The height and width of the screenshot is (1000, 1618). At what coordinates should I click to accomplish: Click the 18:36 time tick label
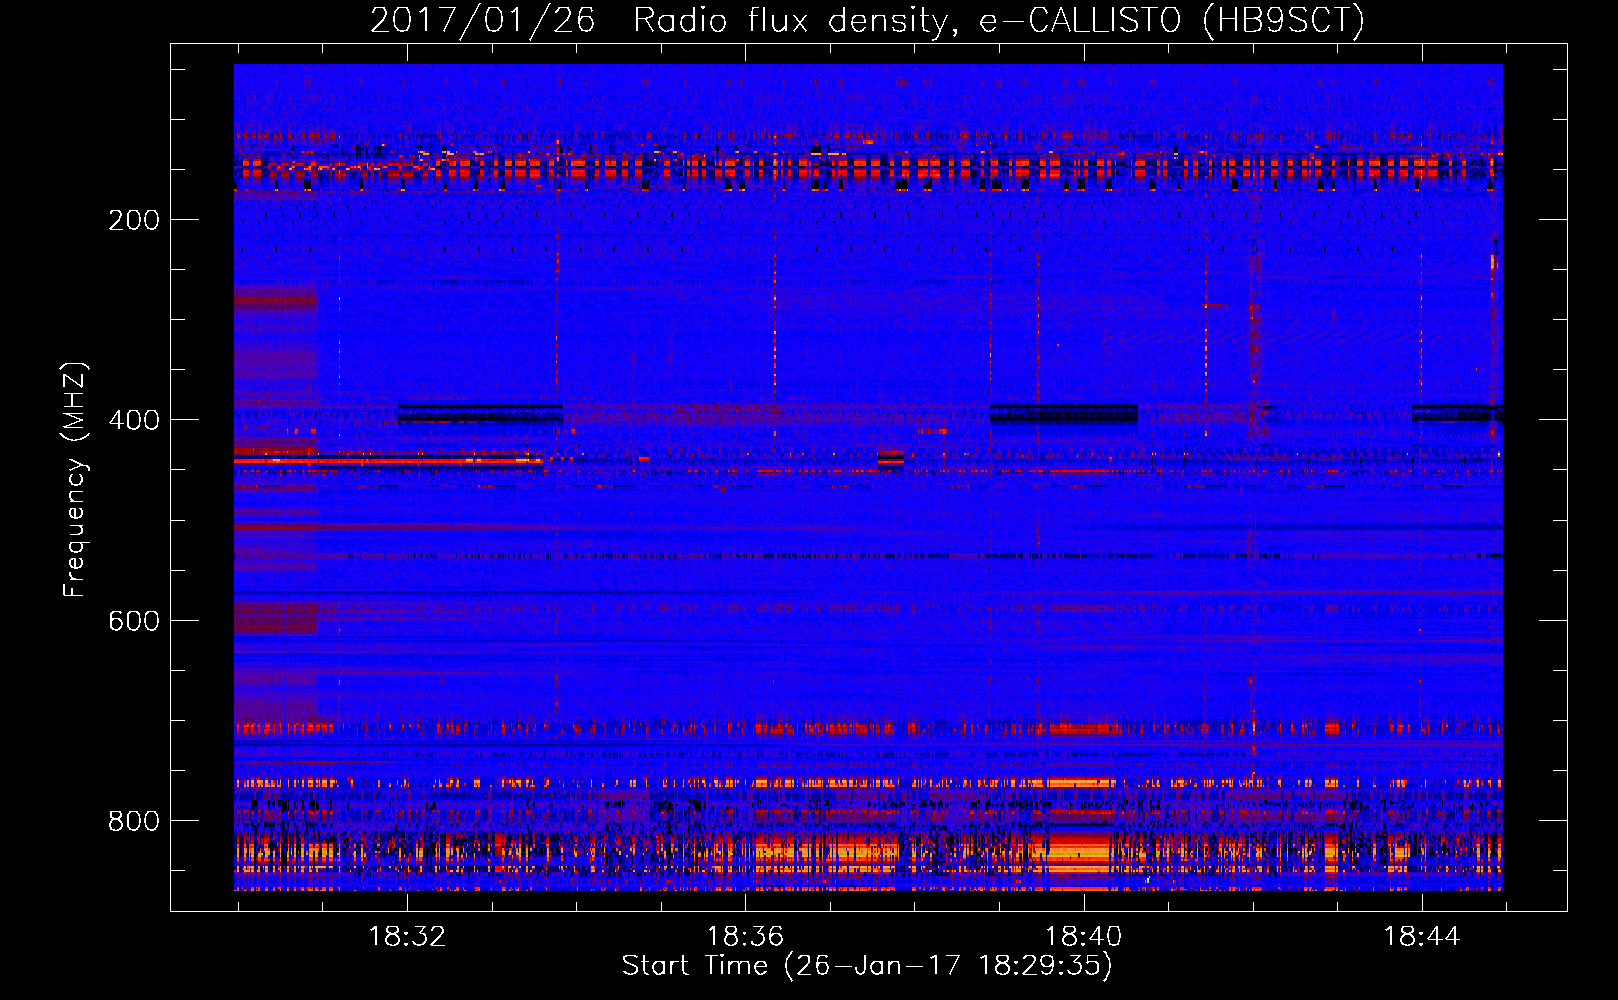point(745,937)
